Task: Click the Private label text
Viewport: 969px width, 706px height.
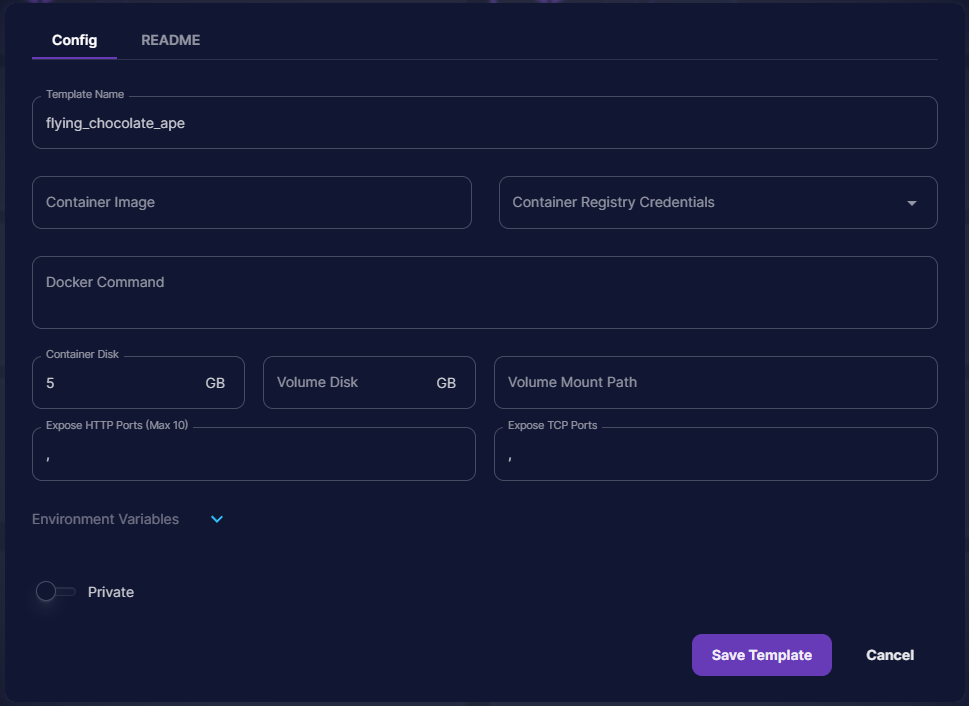Action: point(111,592)
